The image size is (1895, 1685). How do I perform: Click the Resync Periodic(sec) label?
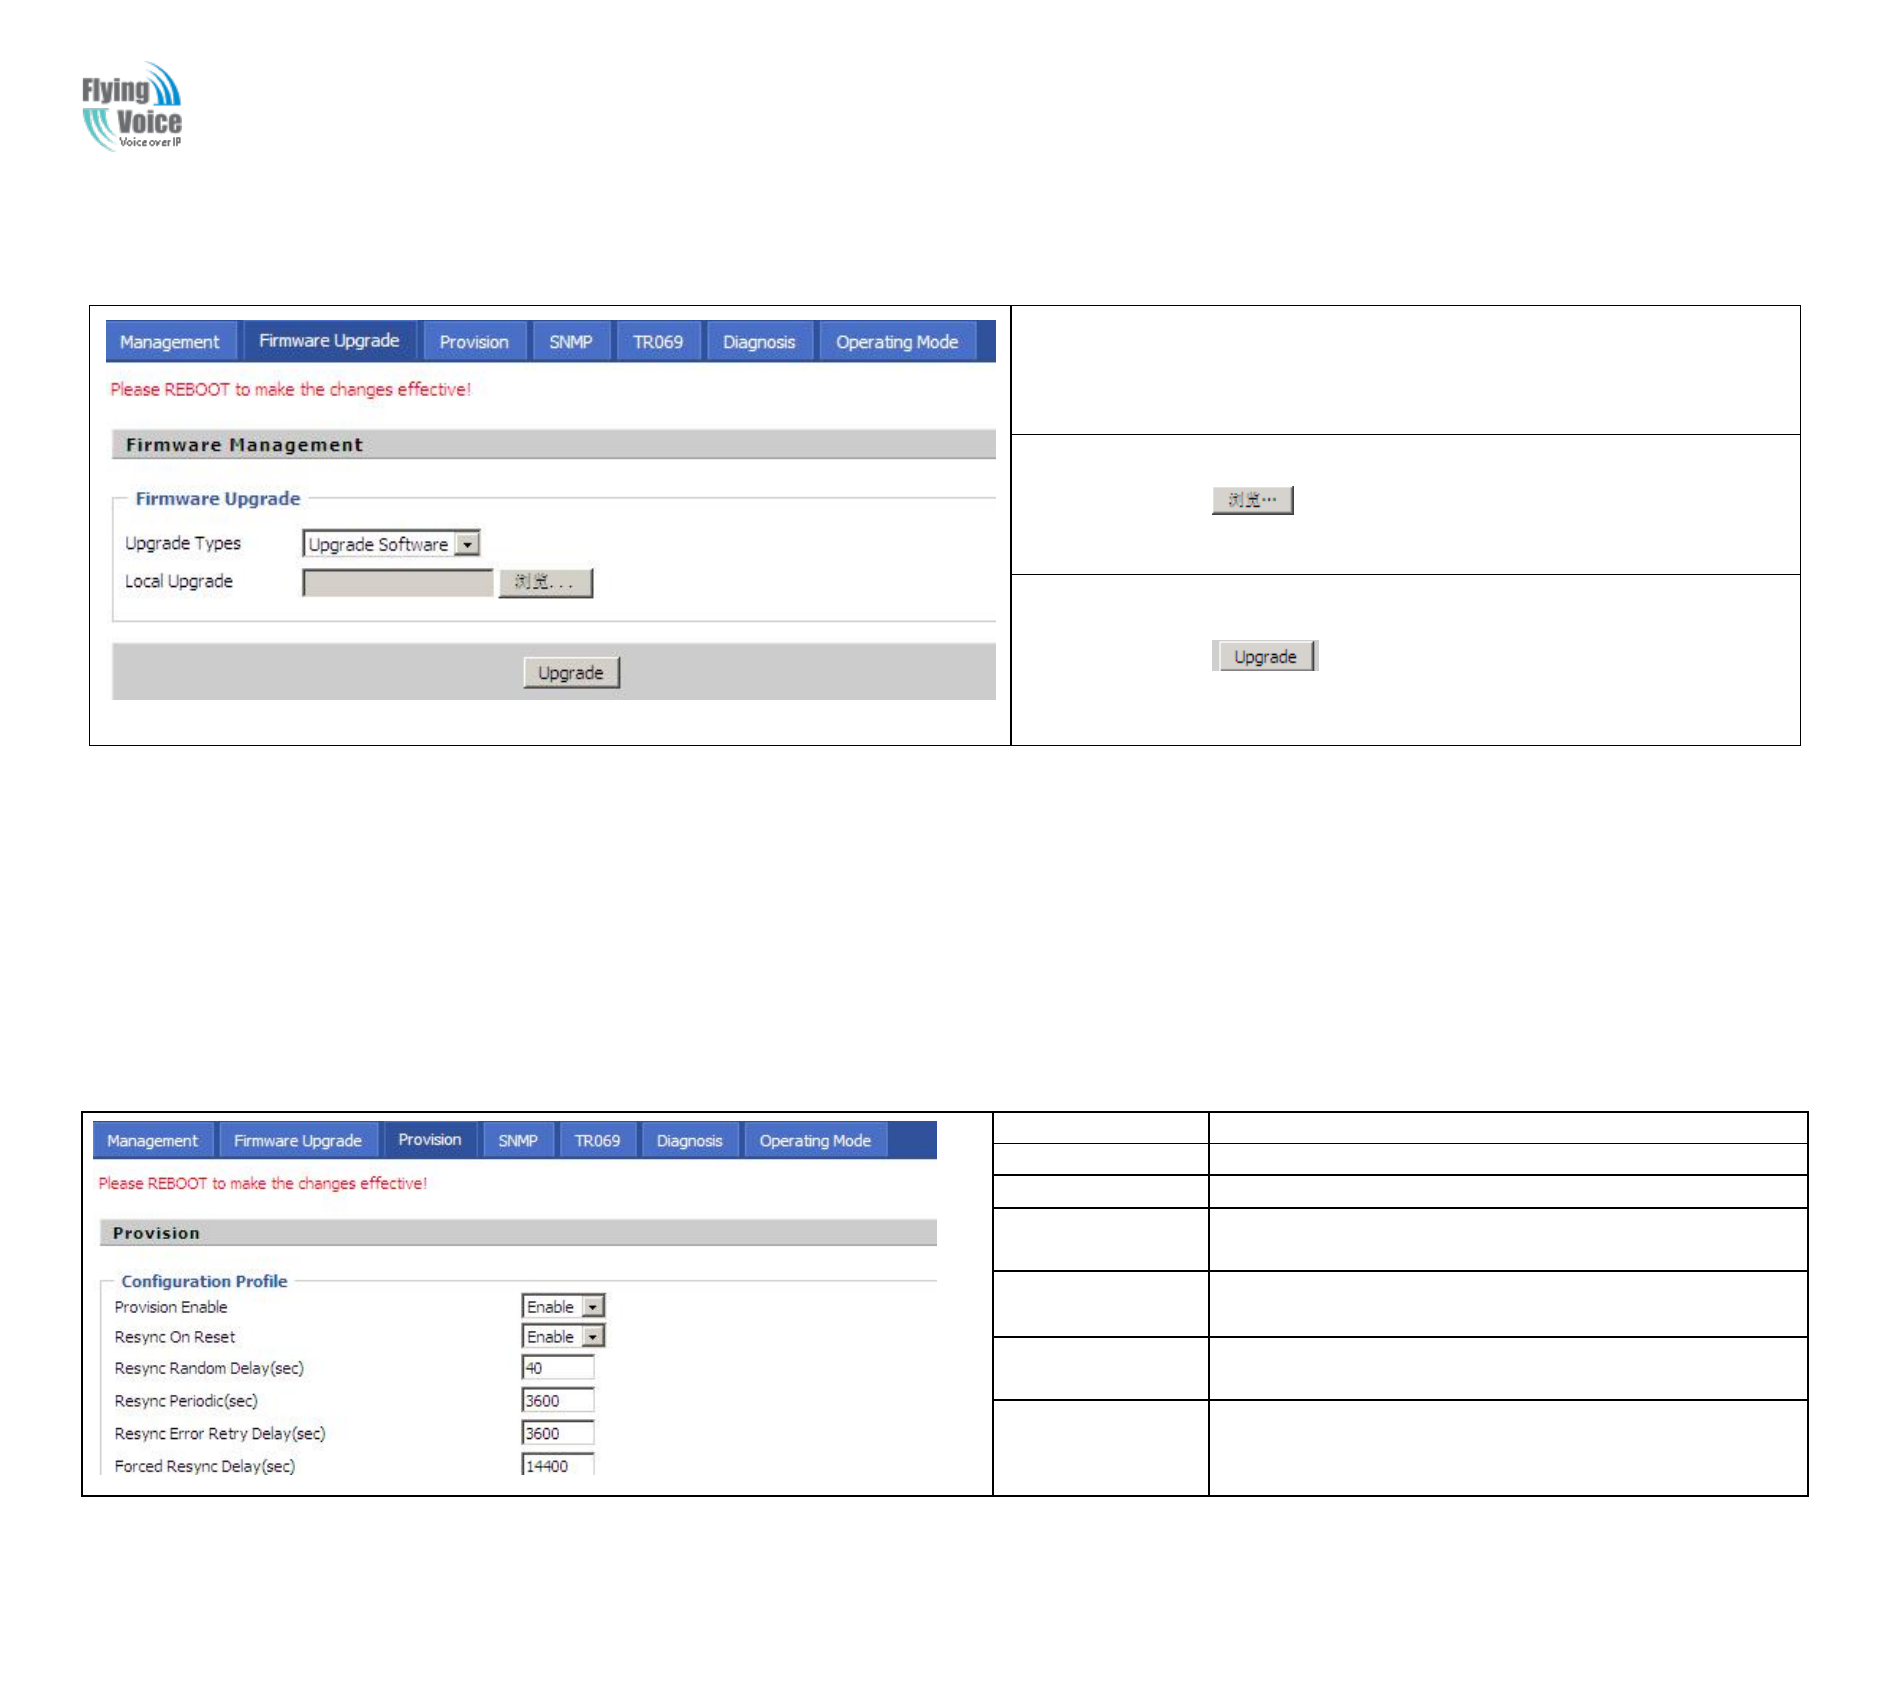186,1401
